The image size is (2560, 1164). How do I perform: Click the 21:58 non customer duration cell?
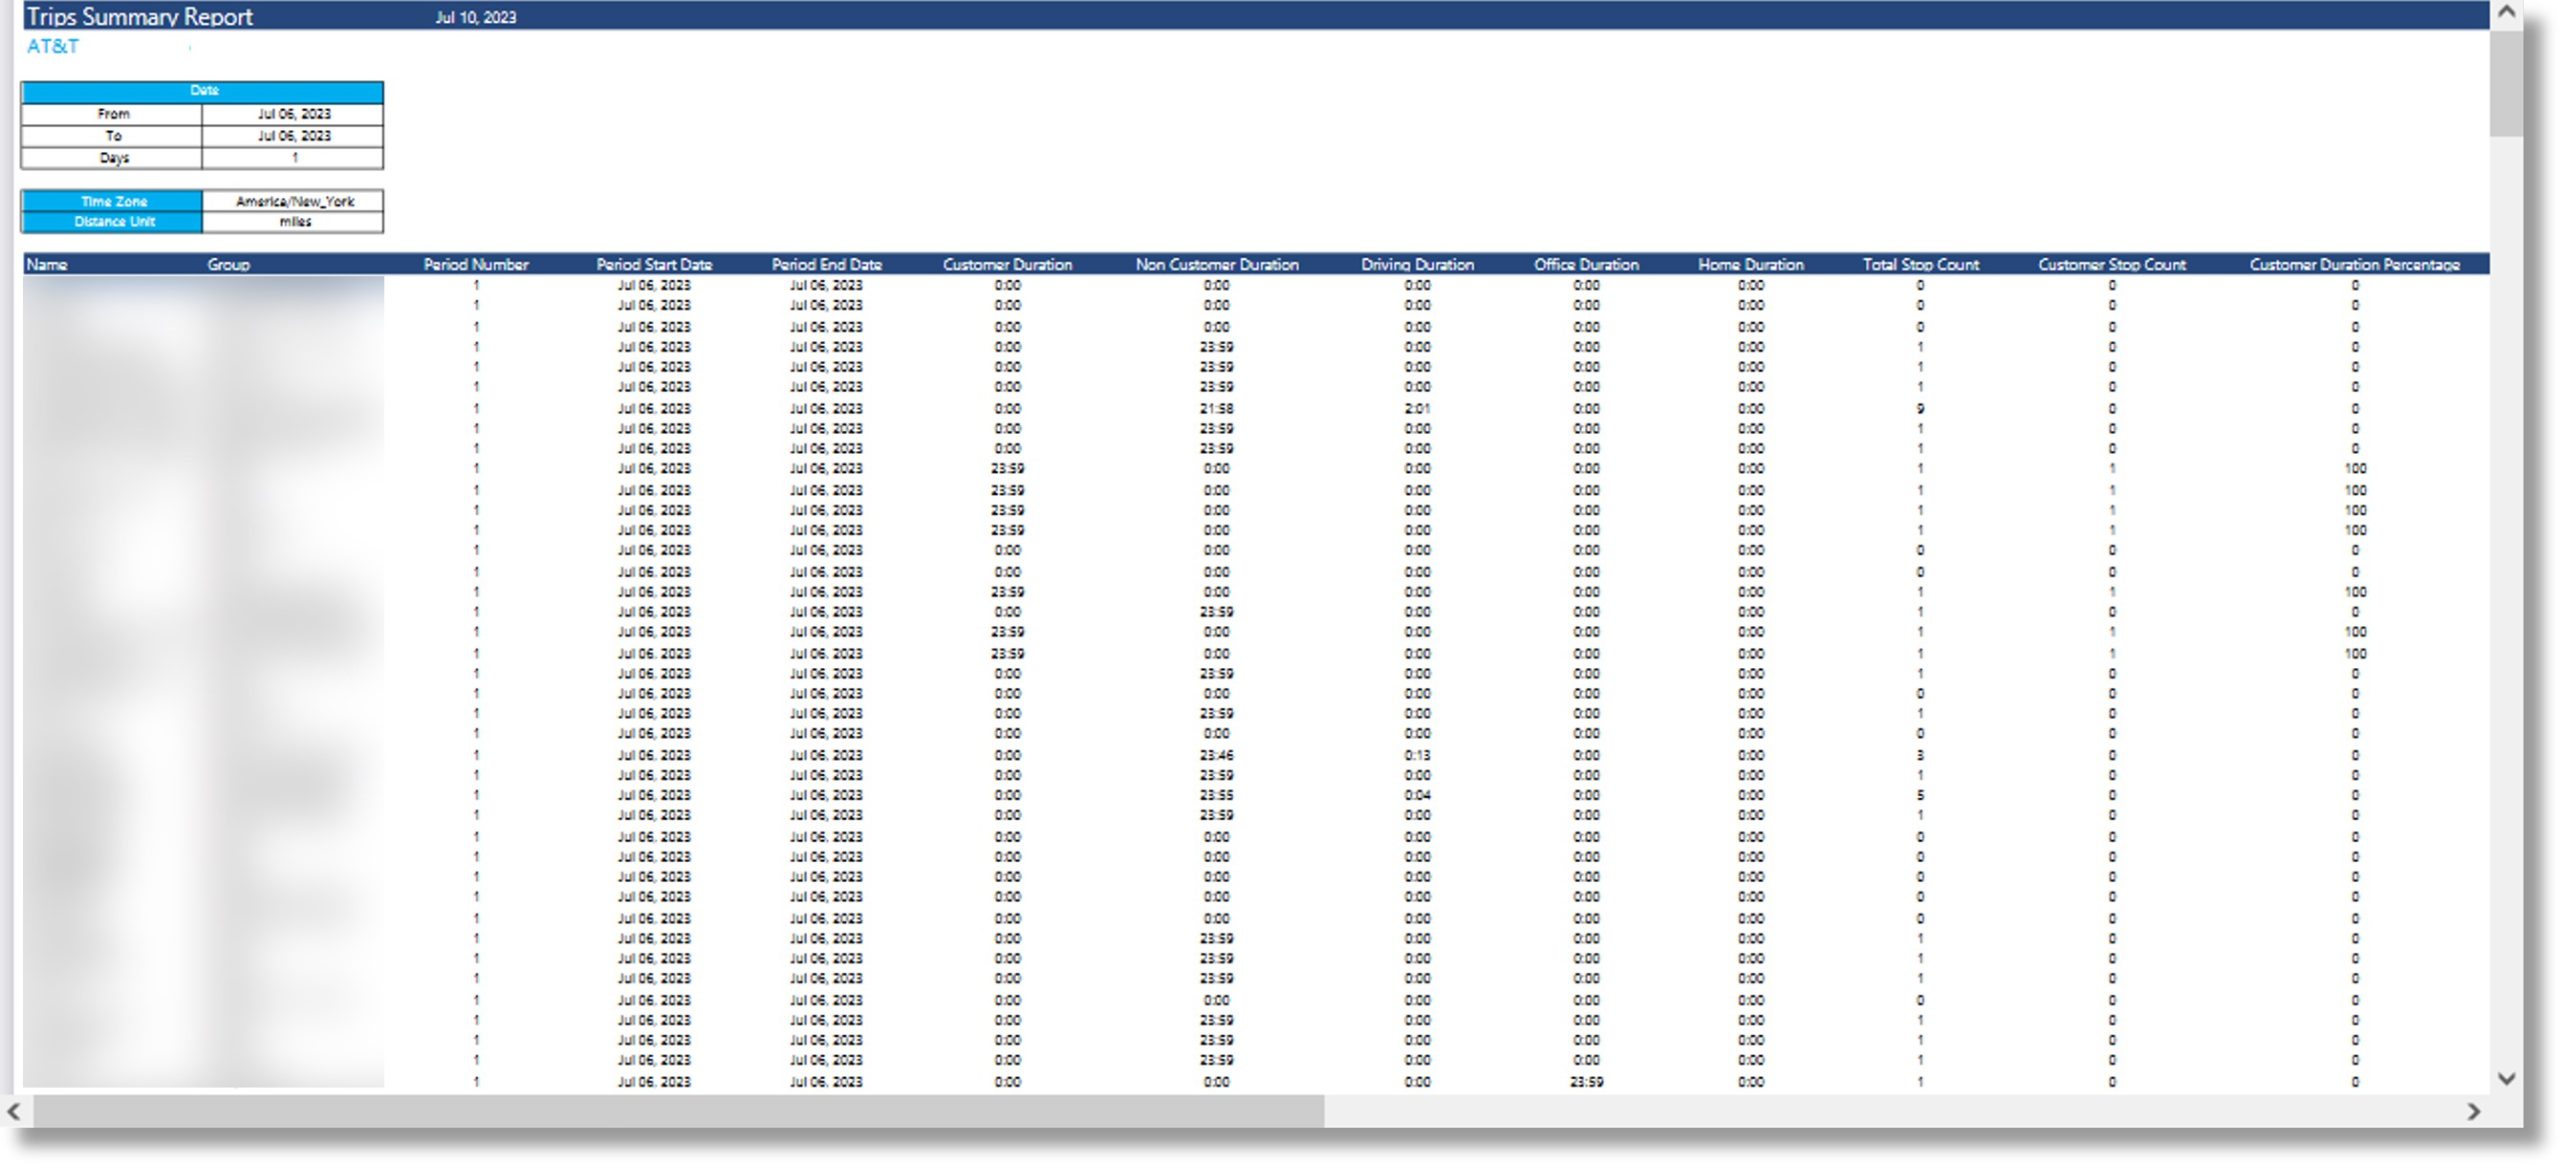coord(1216,409)
